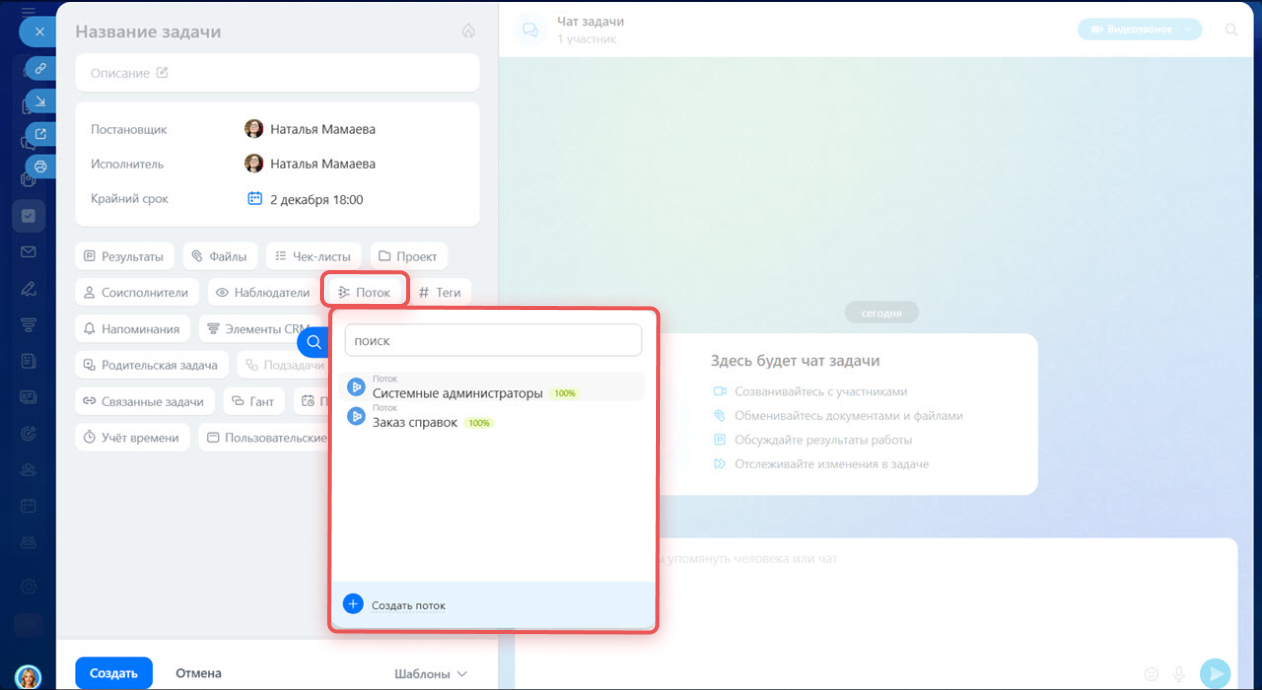Select the Системные администраторы flow
This screenshot has height=690, width=1262.
(x=457, y=393)
